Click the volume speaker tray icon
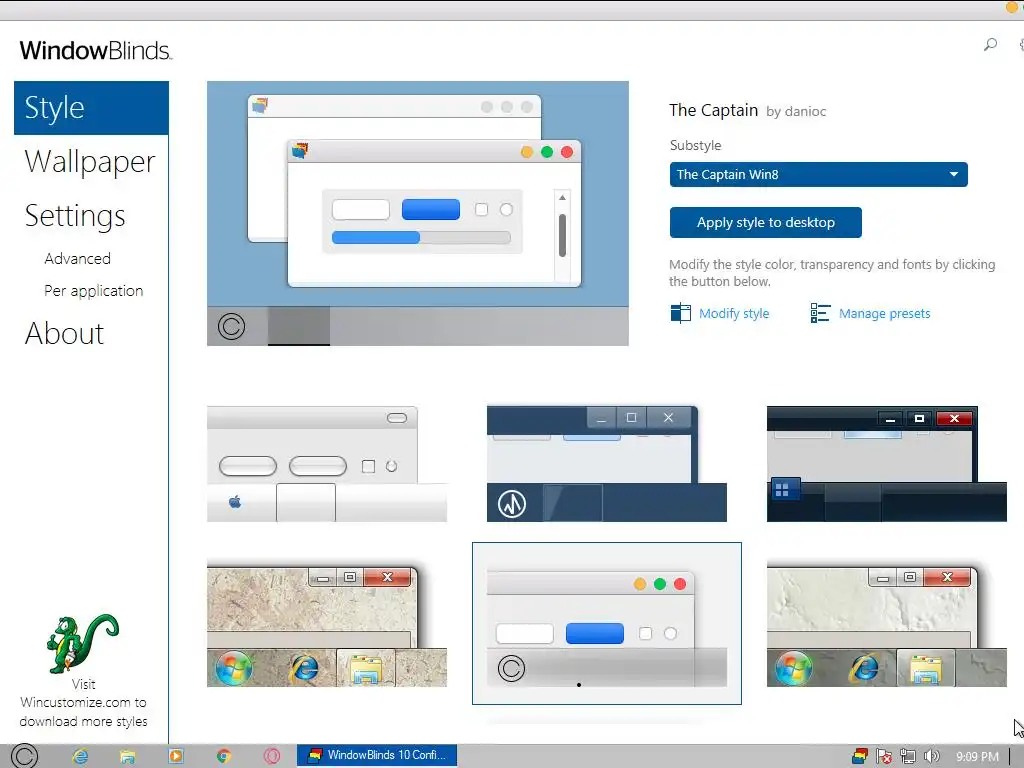Image resolution: width=1024 pixels, height=768 pixels. (931, 756)
